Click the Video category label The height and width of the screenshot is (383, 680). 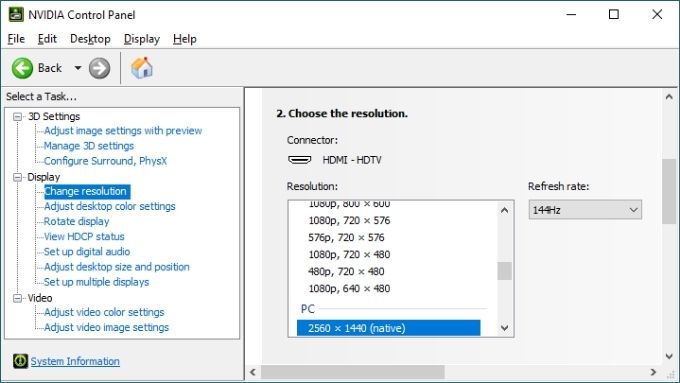coord(40,298)
